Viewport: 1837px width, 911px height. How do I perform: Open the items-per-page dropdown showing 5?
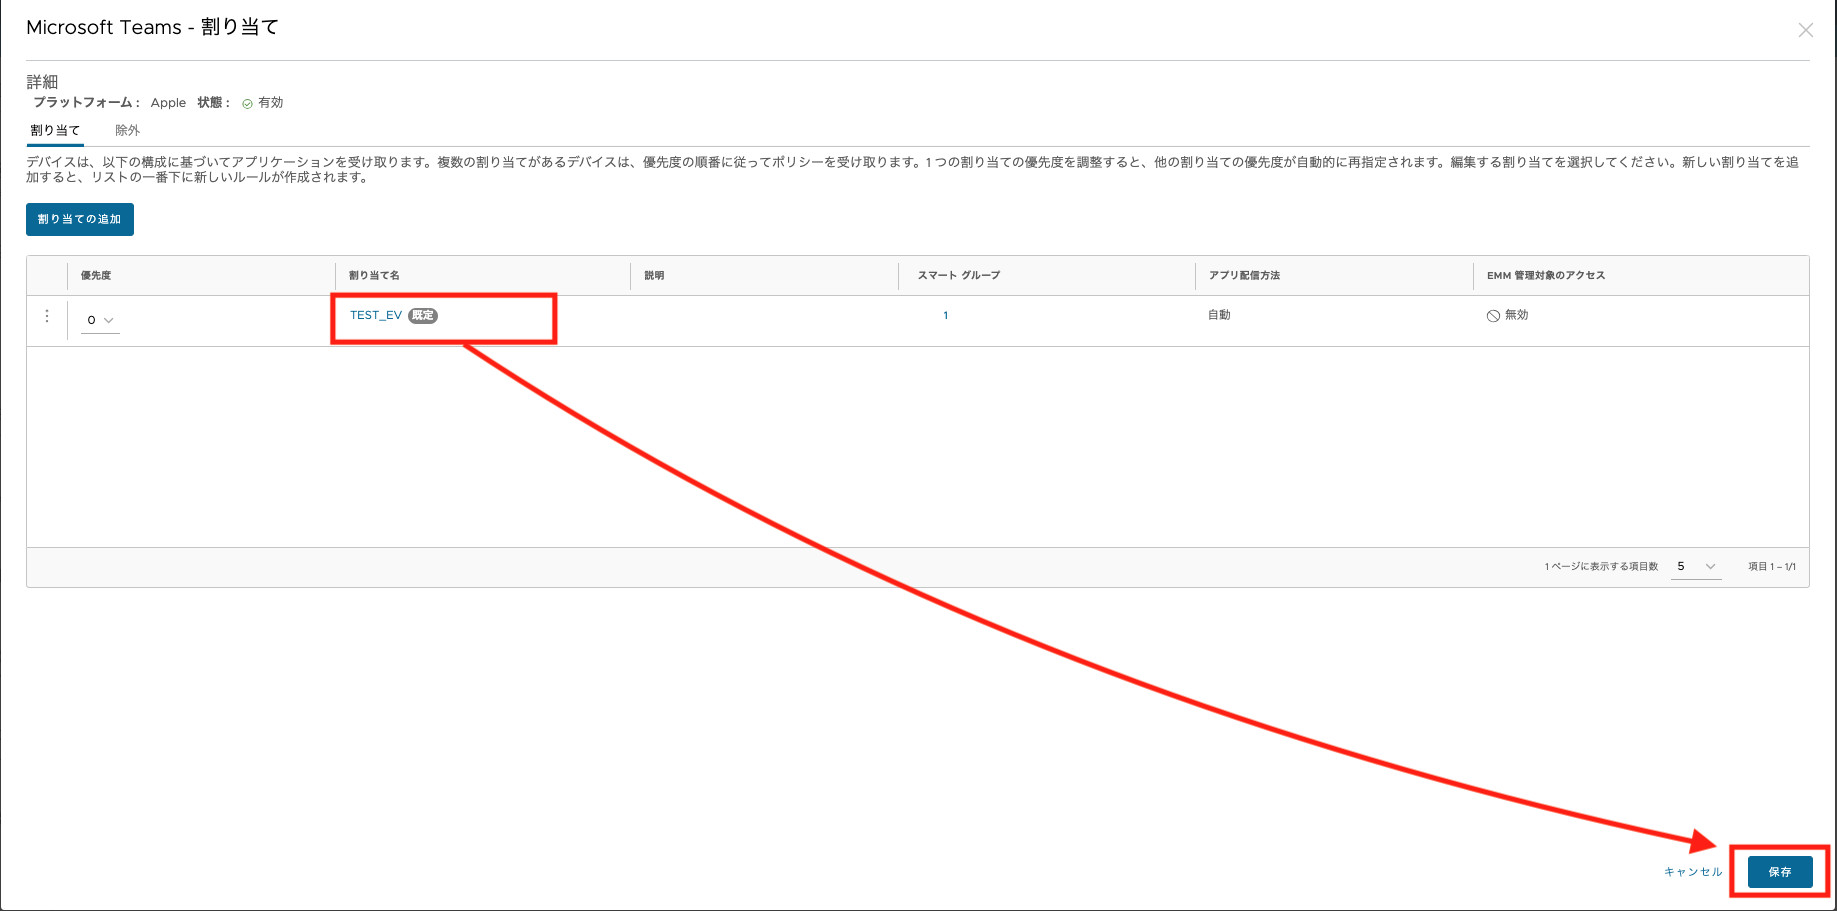click(x=1696, y=566)
